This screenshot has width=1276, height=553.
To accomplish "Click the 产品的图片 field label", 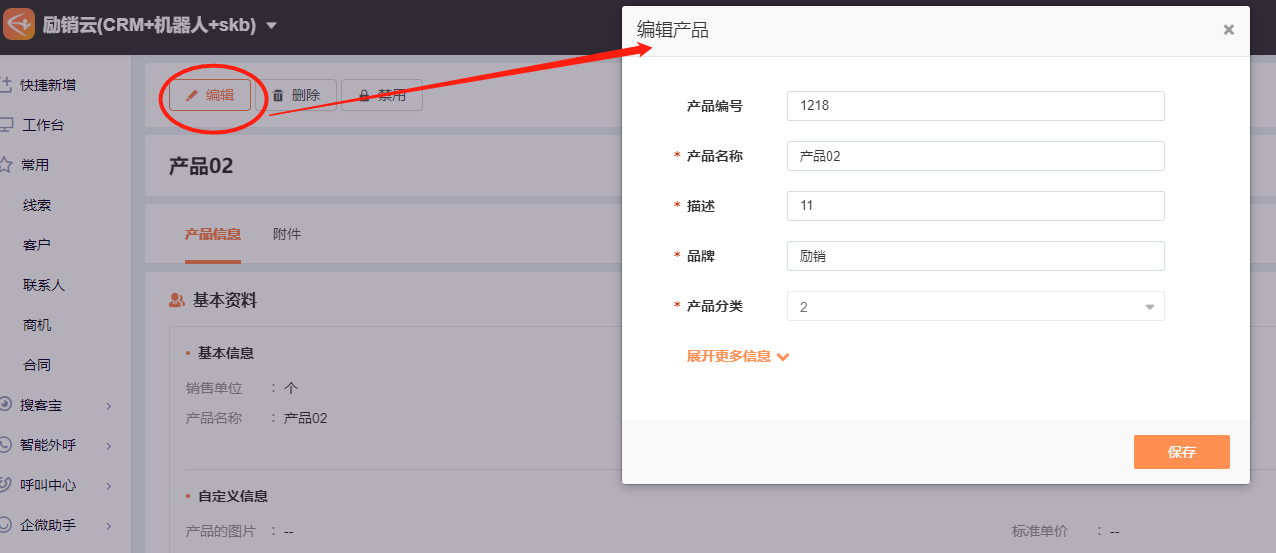I will [221, 532].
